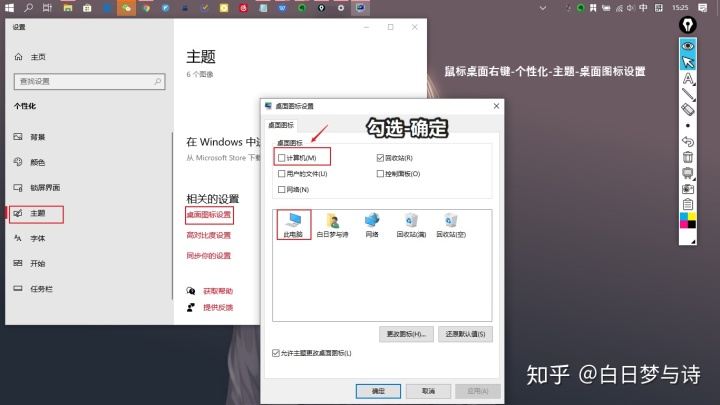Click the camera snapshot icon in annotation toolbar
This screenshot has width=720, height=405.
pyautogui.click(x=687, y=189)
